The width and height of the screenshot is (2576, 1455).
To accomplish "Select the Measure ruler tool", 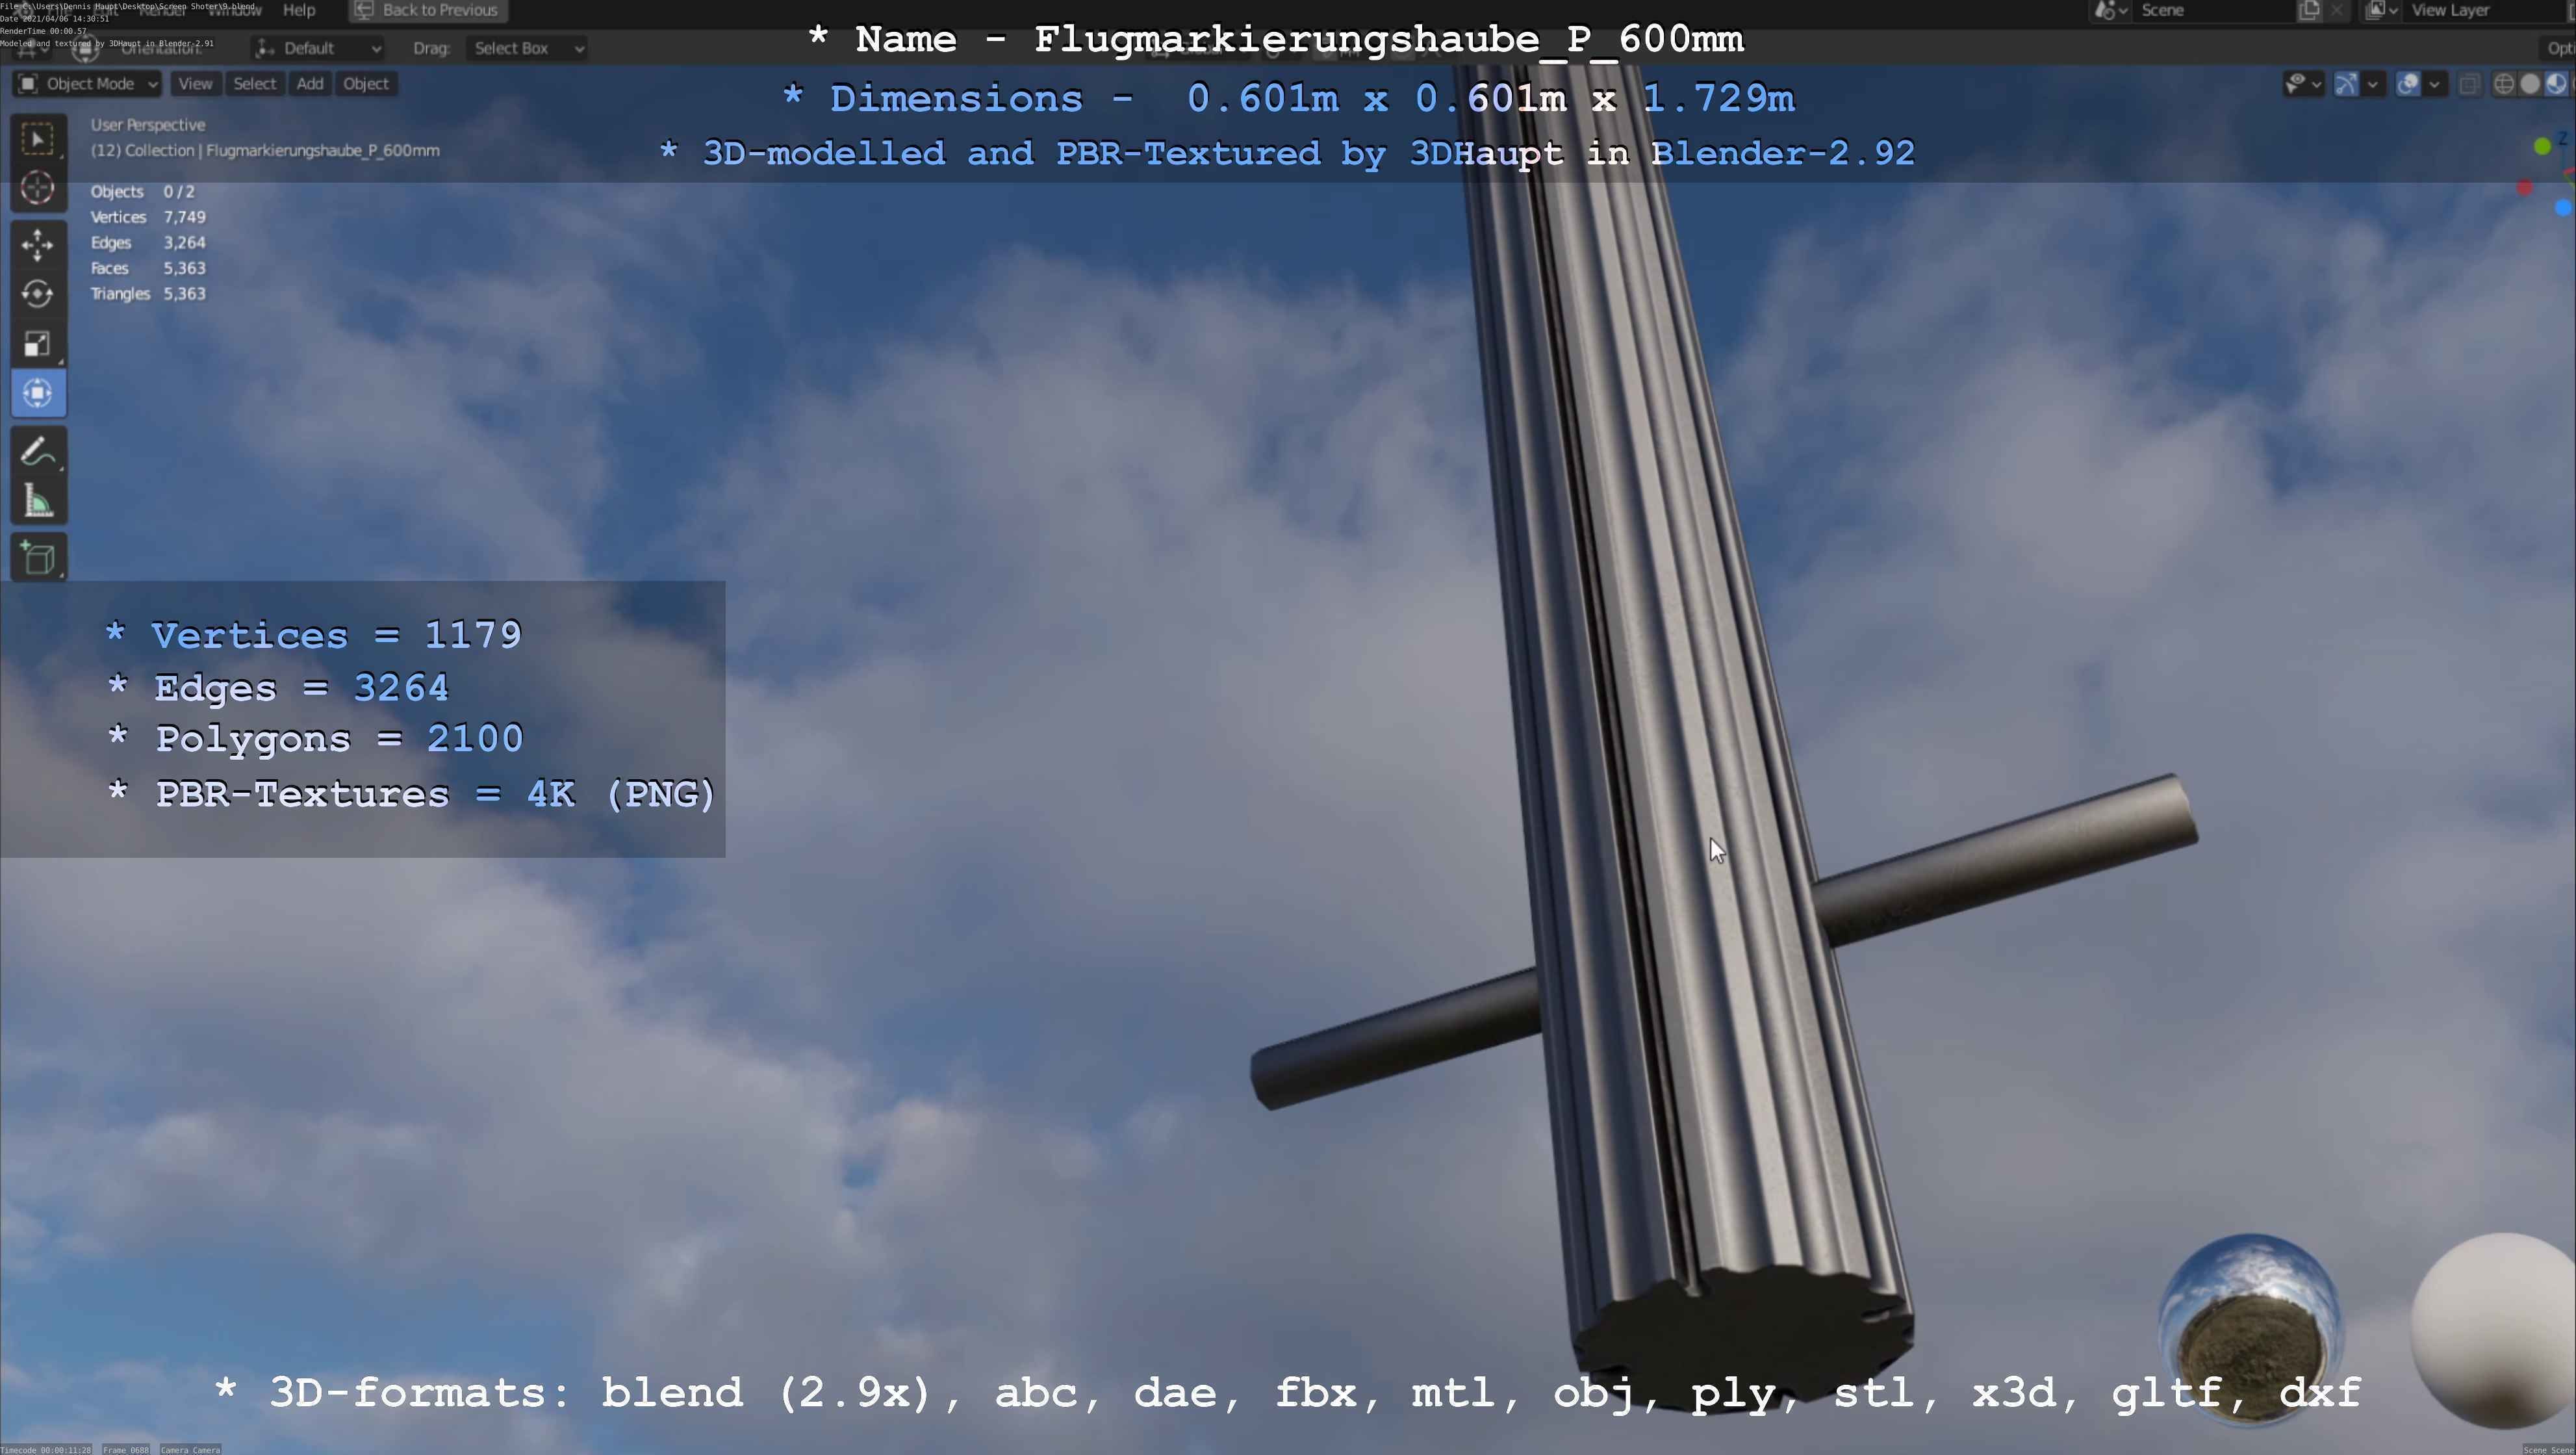I will coord(38,501).
